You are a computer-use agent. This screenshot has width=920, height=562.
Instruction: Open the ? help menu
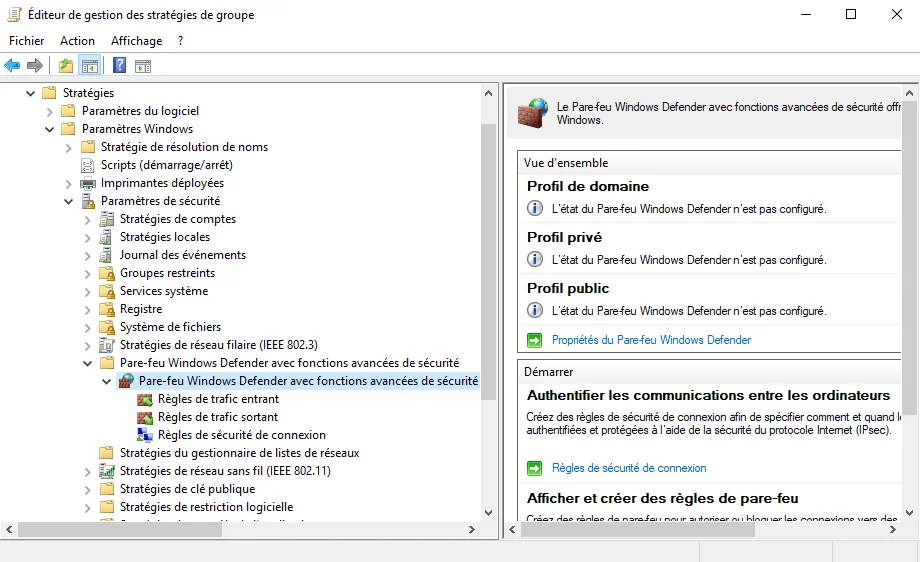(181, 40)
